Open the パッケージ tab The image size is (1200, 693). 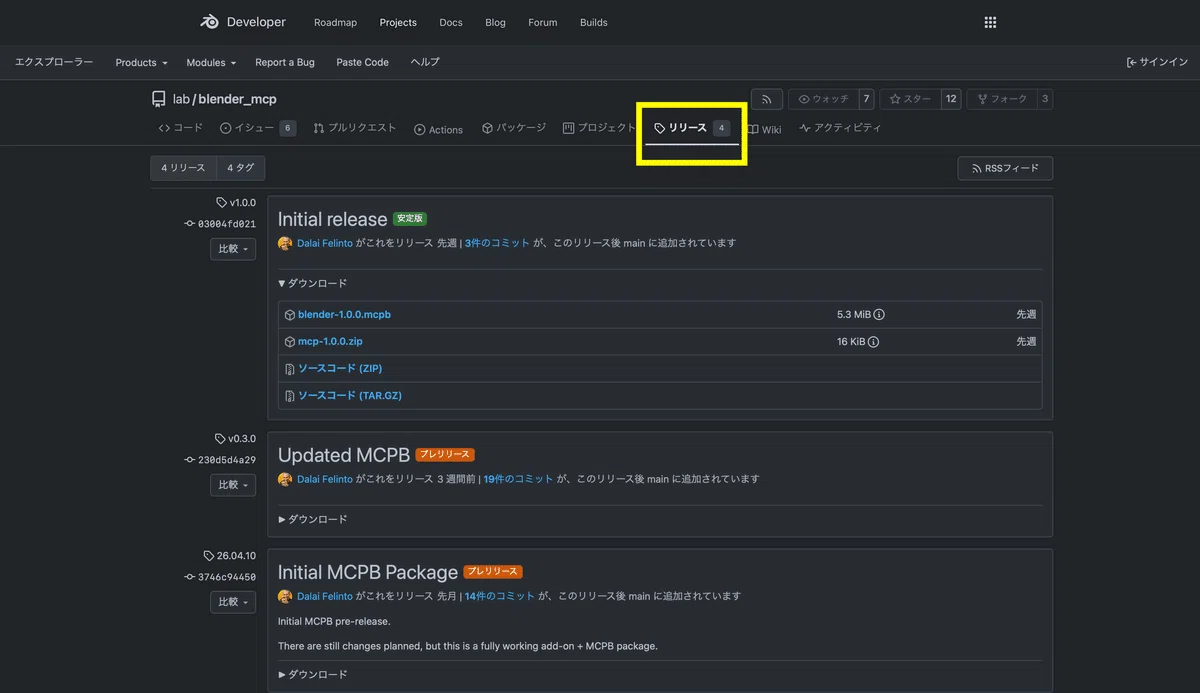[x=514, y=128]
